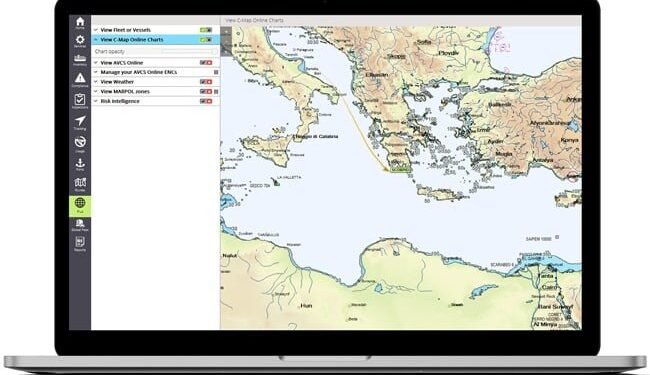
Task: Open the warning triangle Compliance icon
Action: [x=80, y=78]
